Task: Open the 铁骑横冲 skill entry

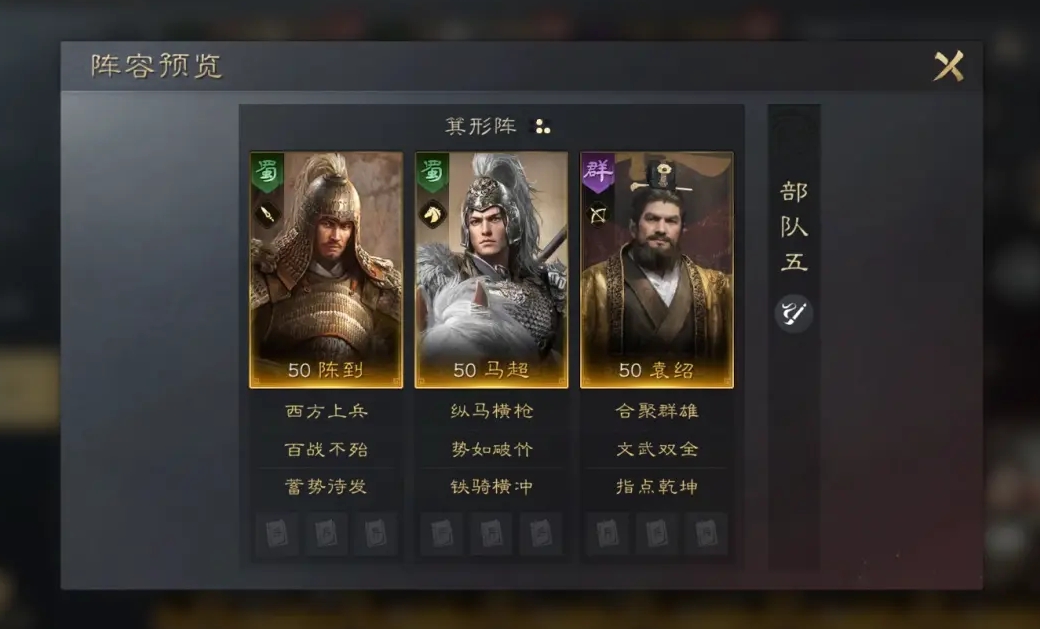Action: pos(491,487)
